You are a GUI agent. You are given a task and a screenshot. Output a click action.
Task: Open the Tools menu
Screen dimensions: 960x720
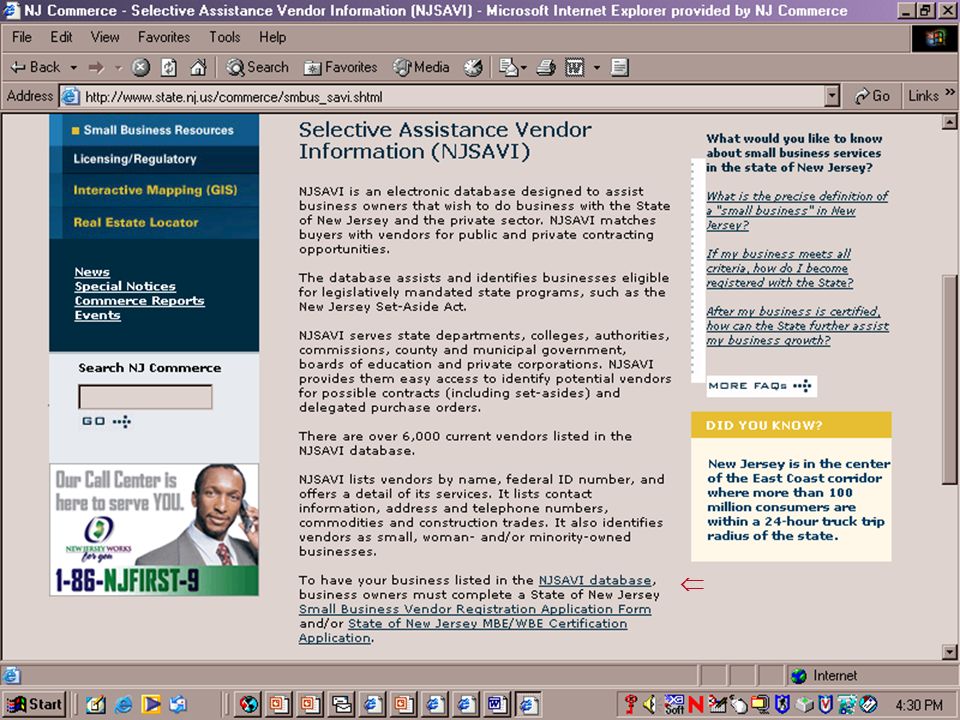[x=225, y=37]
